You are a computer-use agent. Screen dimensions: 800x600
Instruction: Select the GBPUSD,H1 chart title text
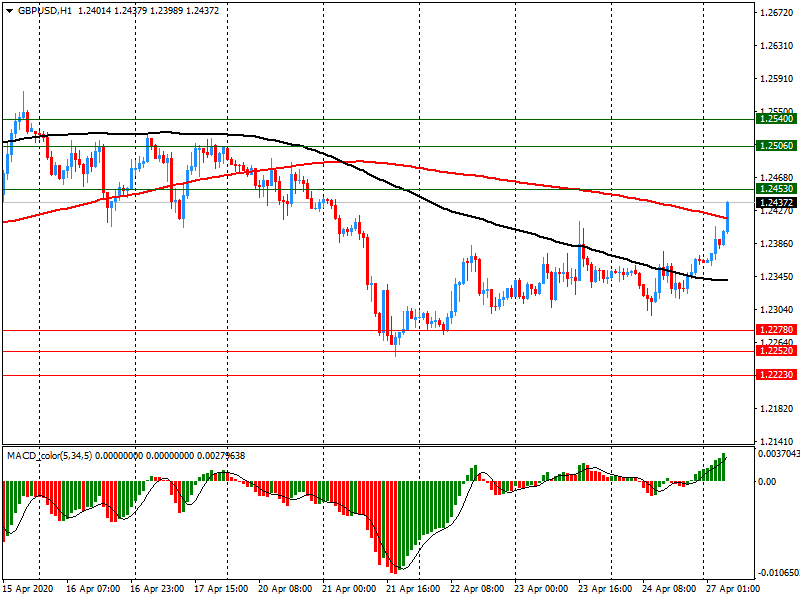[x=45, y=11]
